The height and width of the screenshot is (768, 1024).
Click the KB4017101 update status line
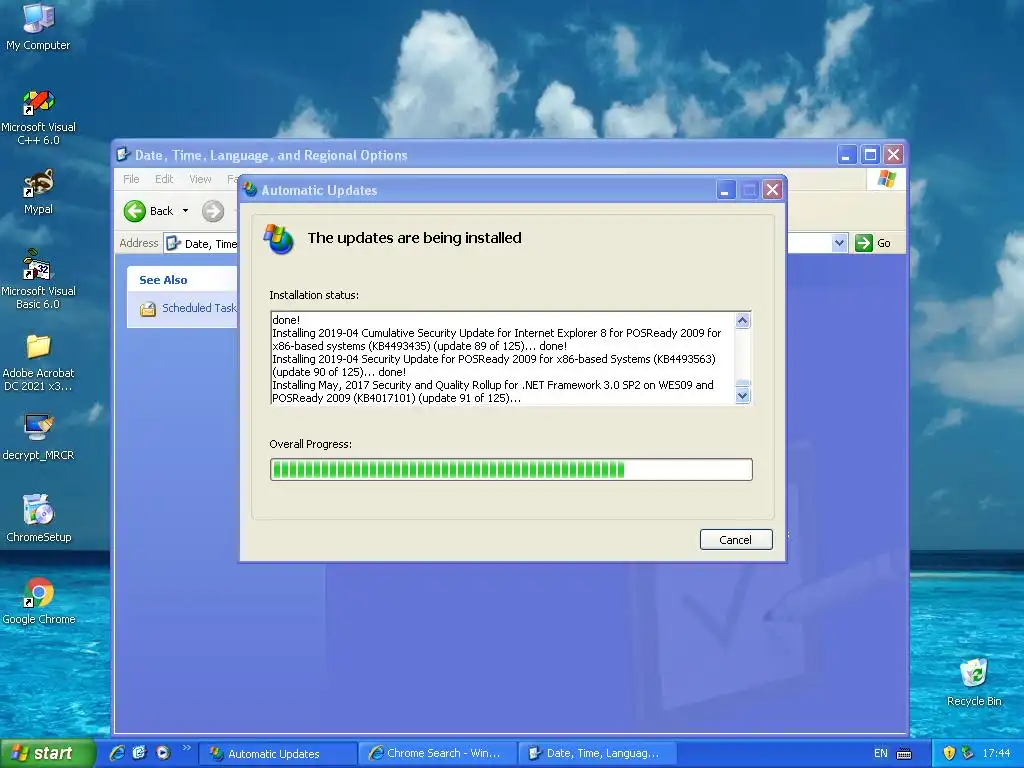[493, 392]
